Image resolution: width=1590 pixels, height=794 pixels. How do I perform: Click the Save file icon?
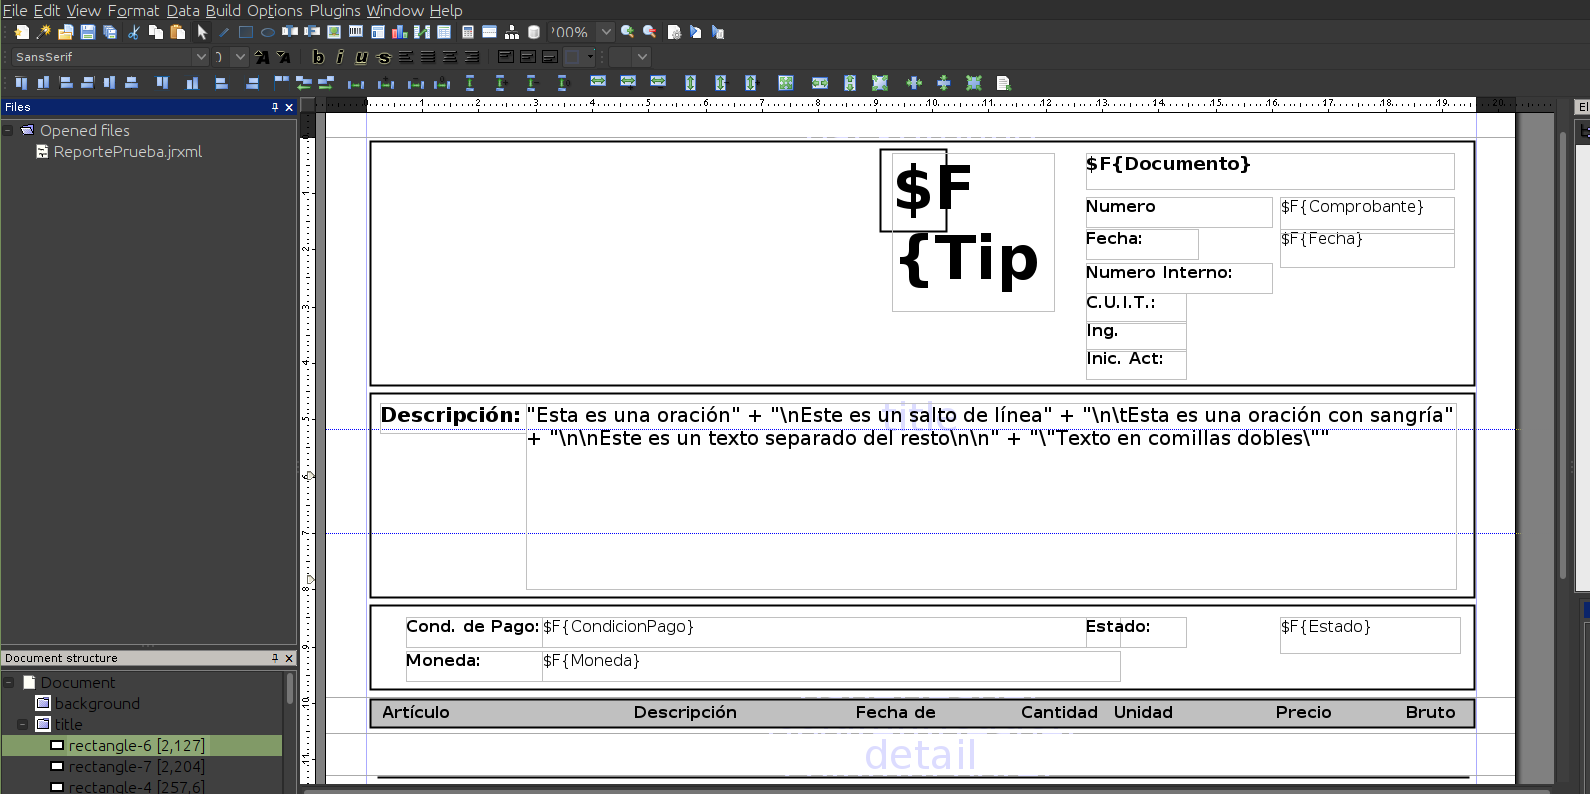pos(88,32)
